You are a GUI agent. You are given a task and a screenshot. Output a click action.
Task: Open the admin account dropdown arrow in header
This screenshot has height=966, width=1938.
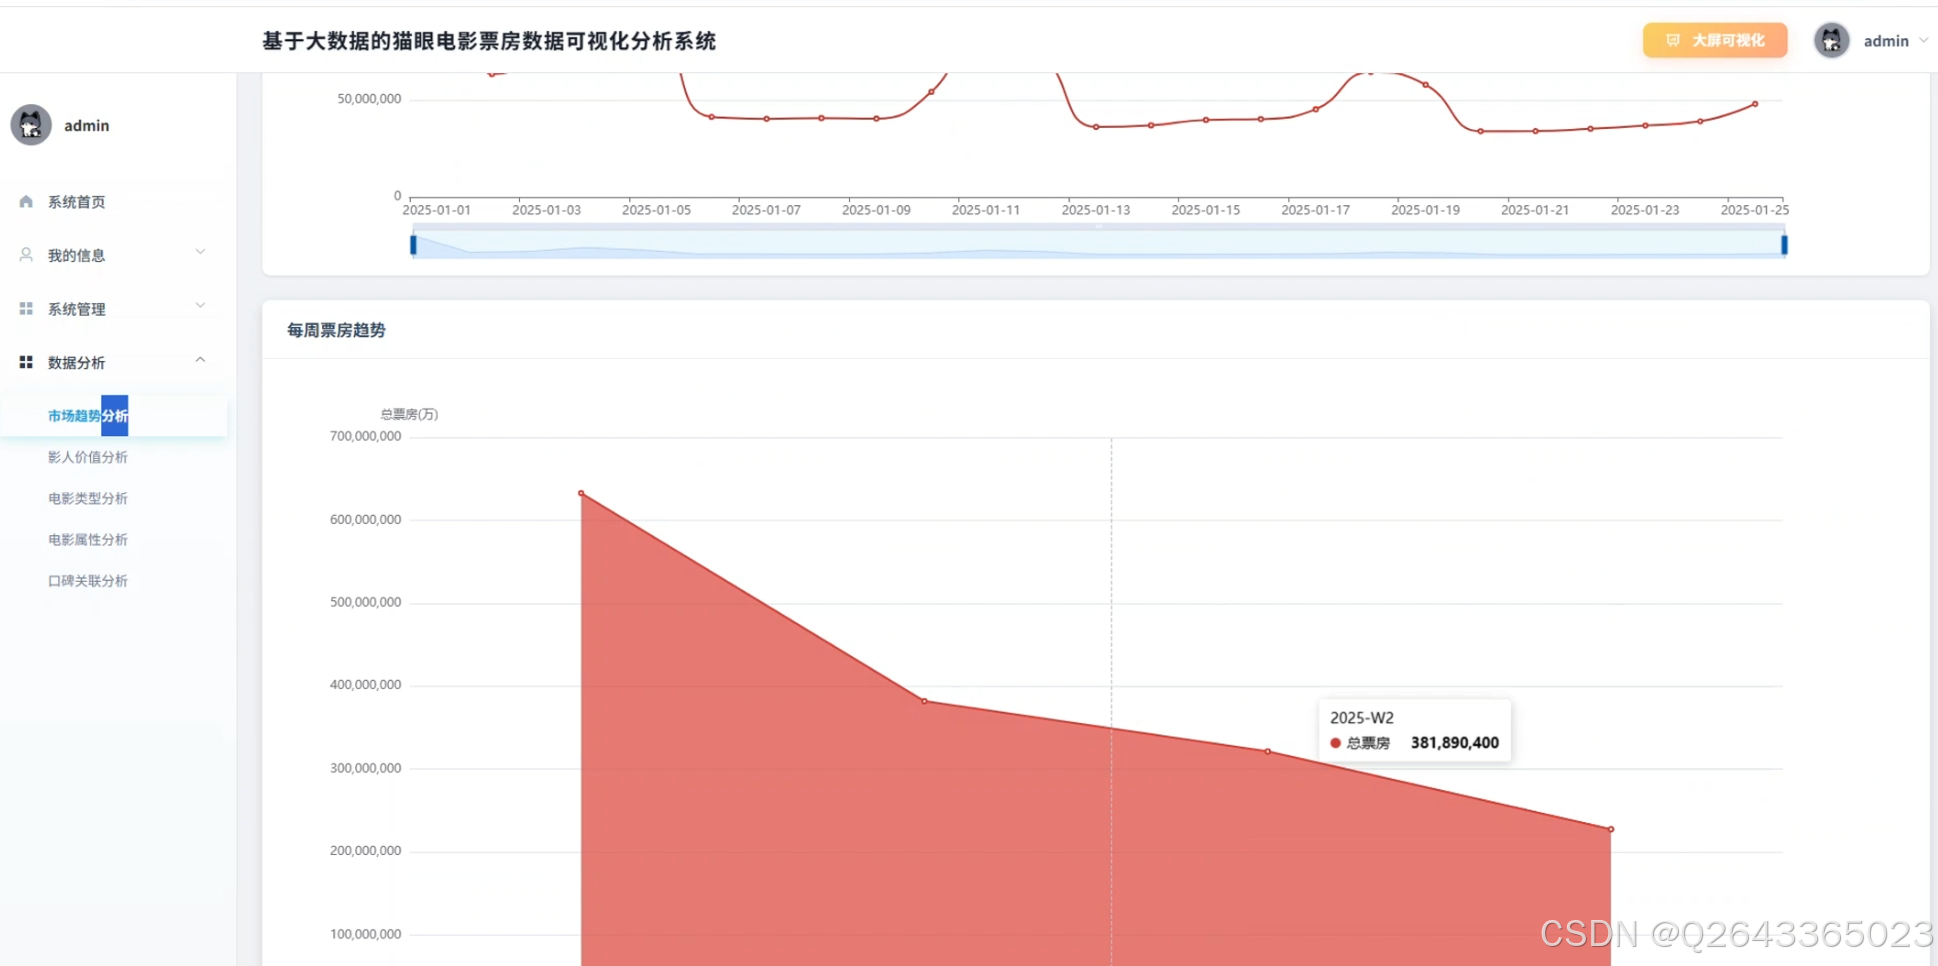click(1923, 41)
